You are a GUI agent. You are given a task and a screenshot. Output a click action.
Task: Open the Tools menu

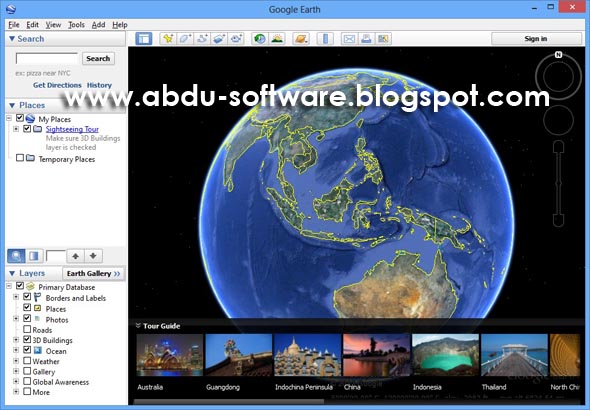tap(76, 25)
